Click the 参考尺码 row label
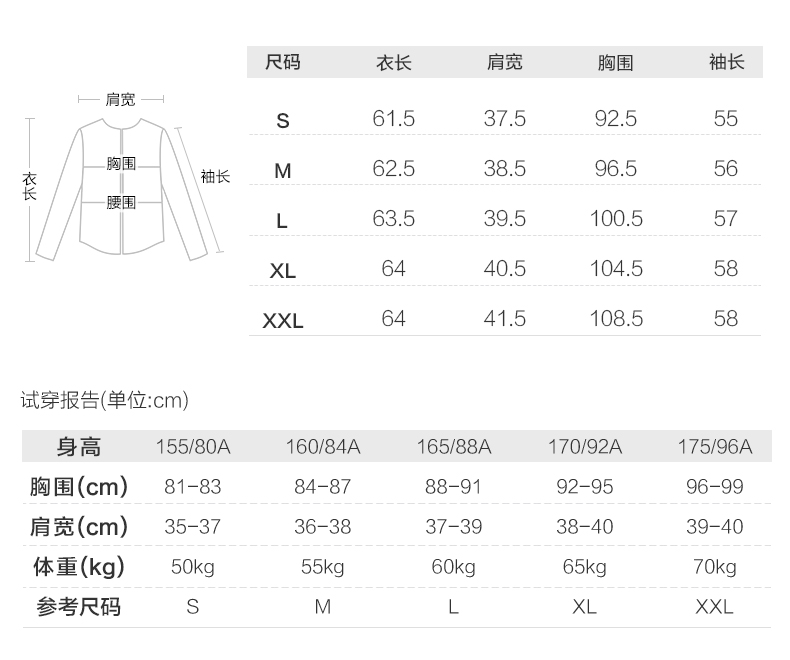Viewport: 790px width, 660px height. (79, 607)
